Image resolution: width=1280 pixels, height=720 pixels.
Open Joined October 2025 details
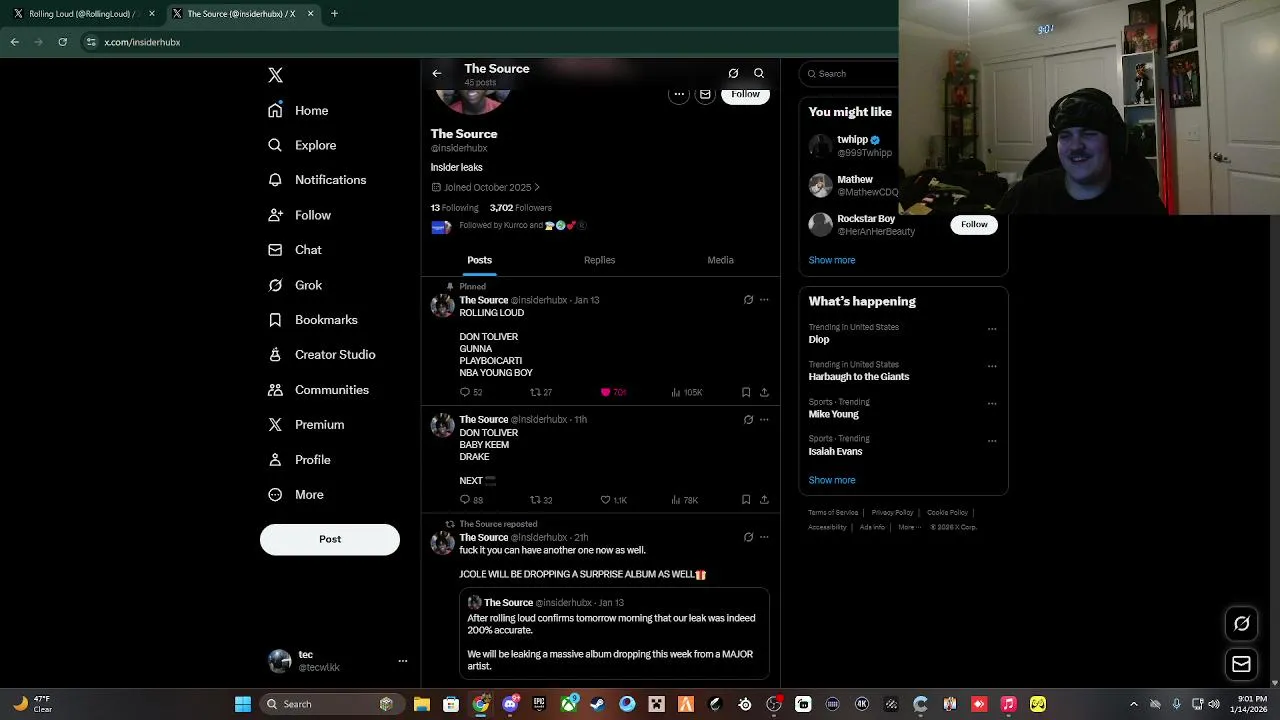click(486, 187)
